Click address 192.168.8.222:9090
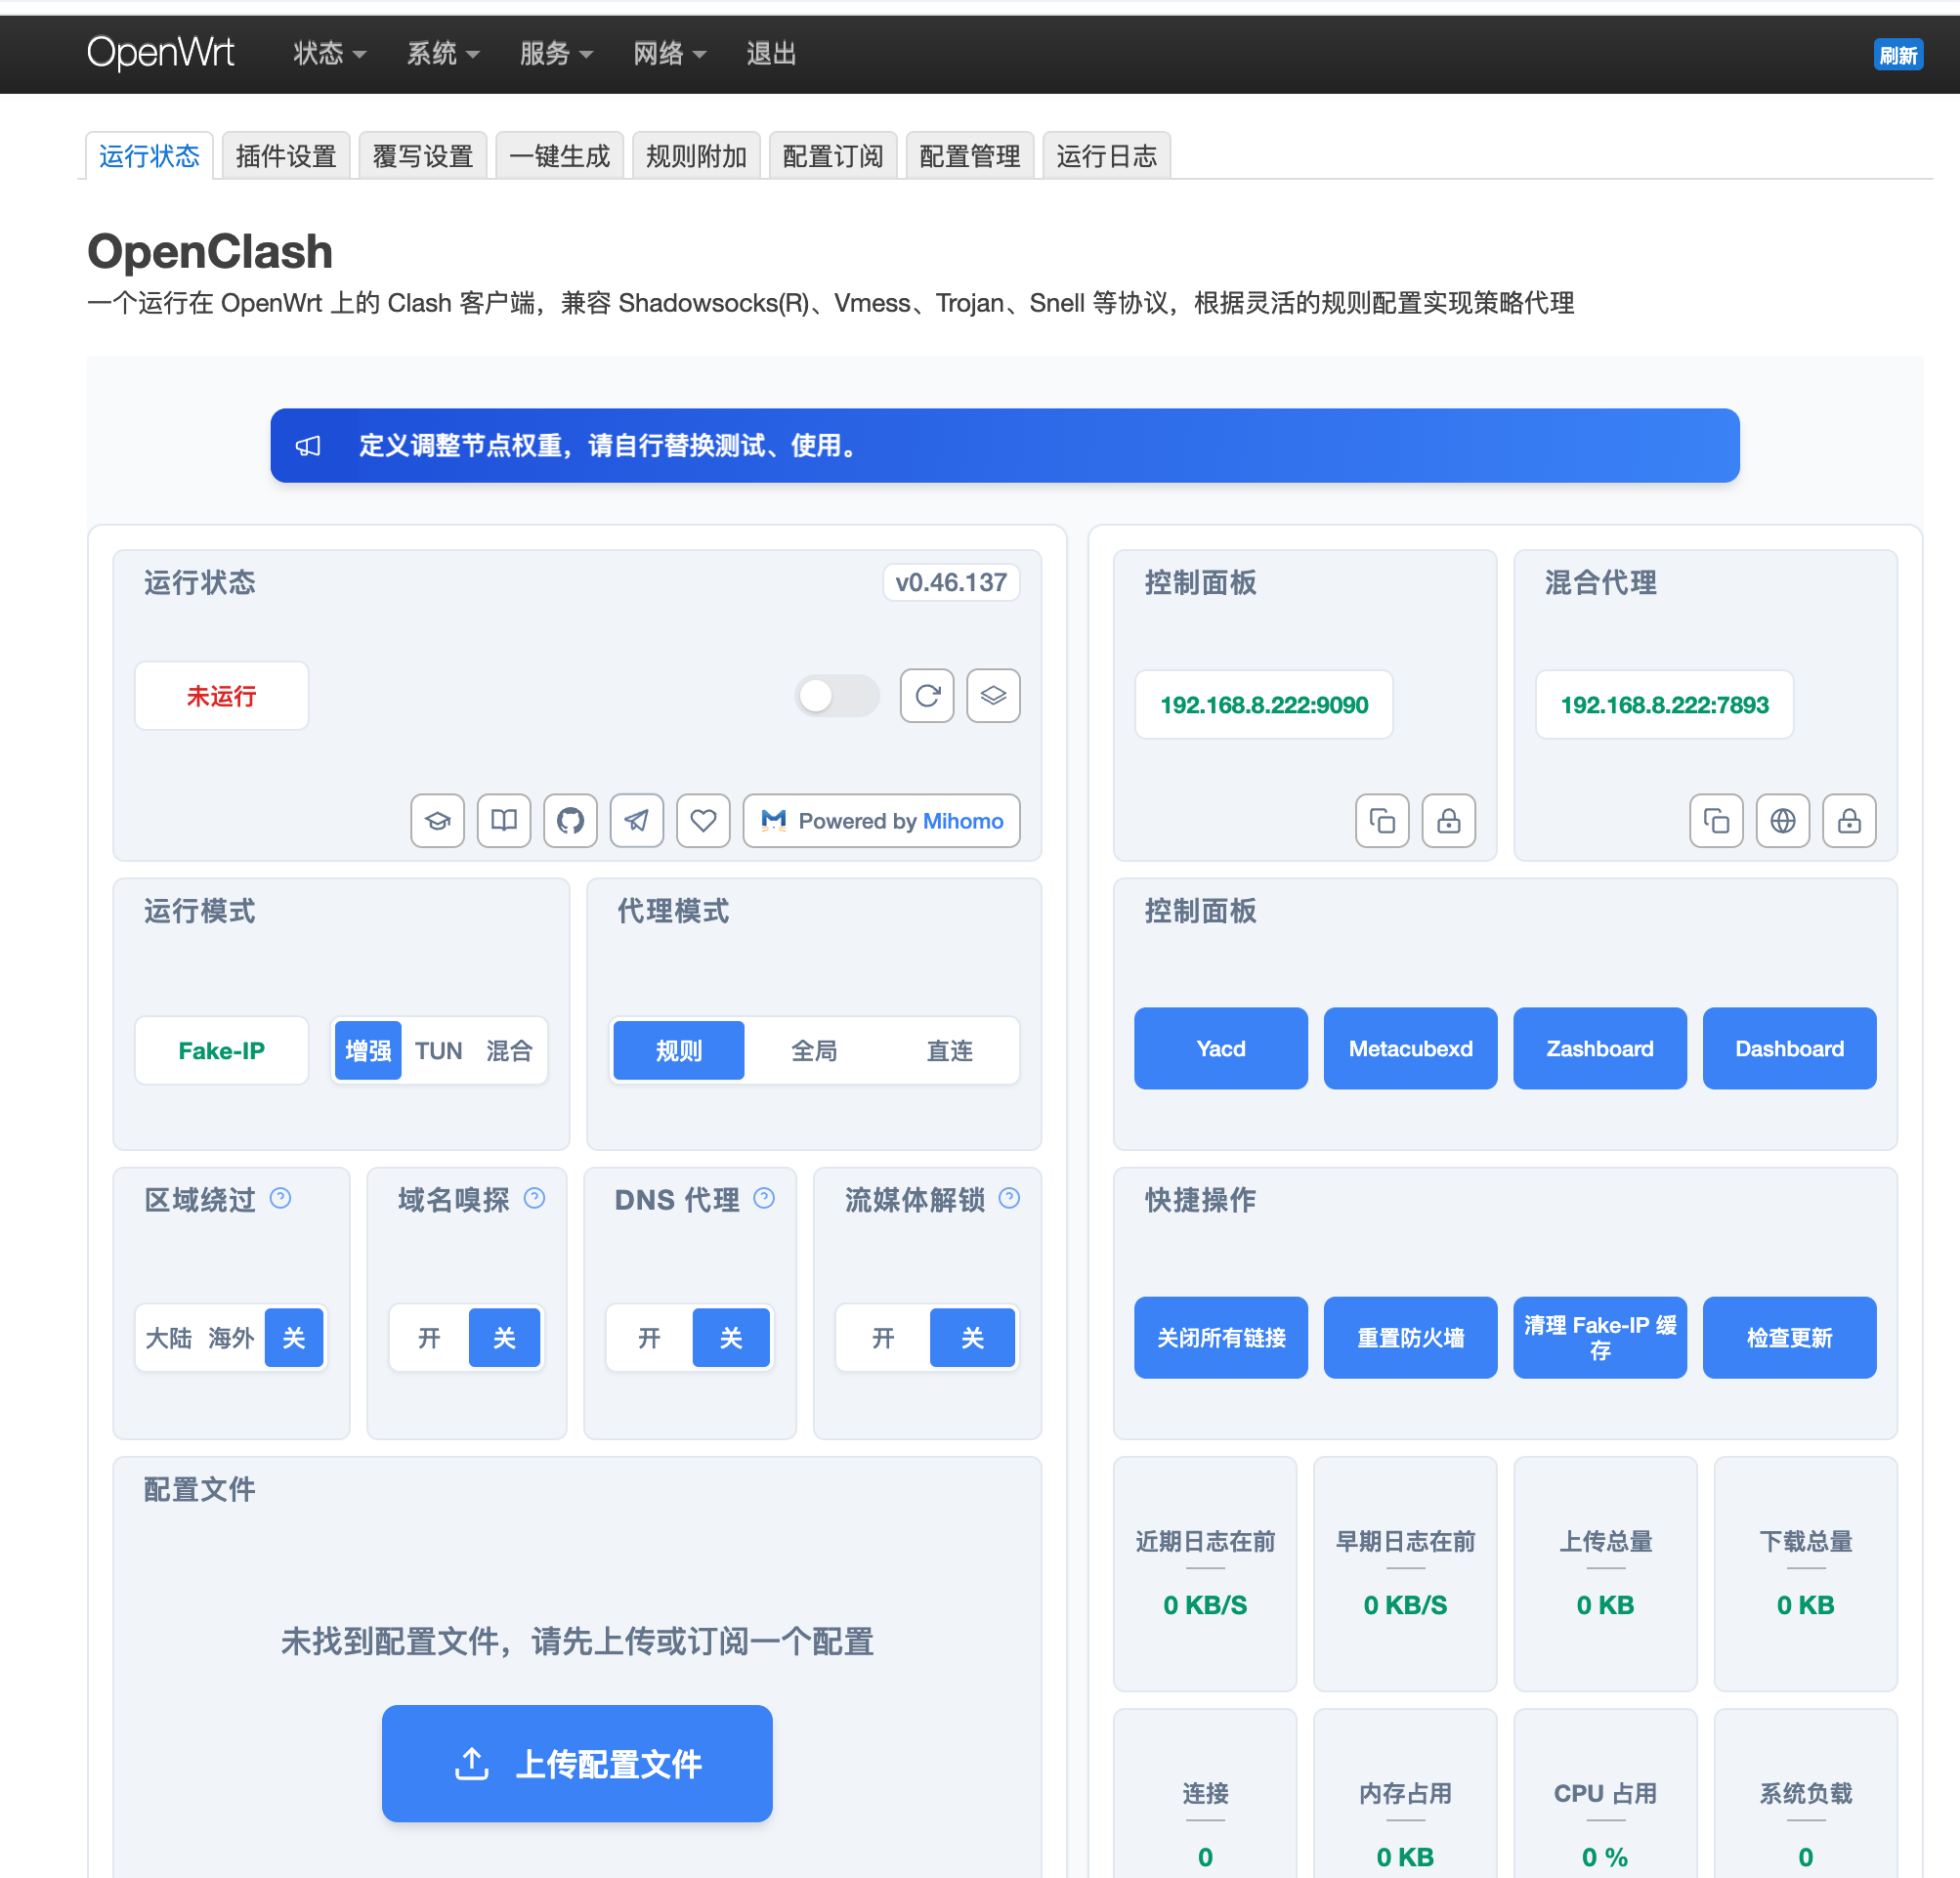1960x1878 pixels. pos(1263,705)
